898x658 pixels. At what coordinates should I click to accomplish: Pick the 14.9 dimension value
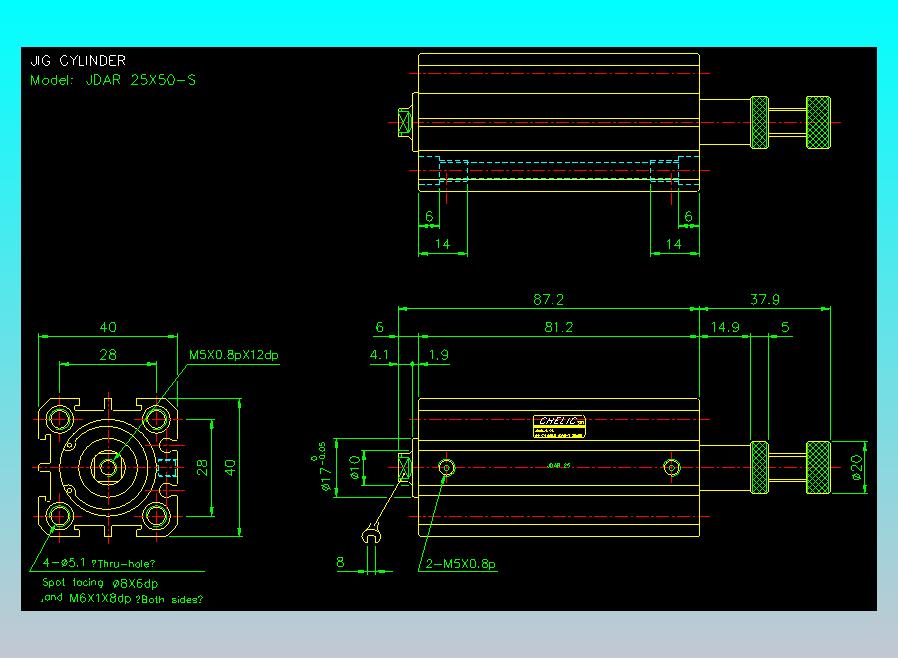coord(725,327)
